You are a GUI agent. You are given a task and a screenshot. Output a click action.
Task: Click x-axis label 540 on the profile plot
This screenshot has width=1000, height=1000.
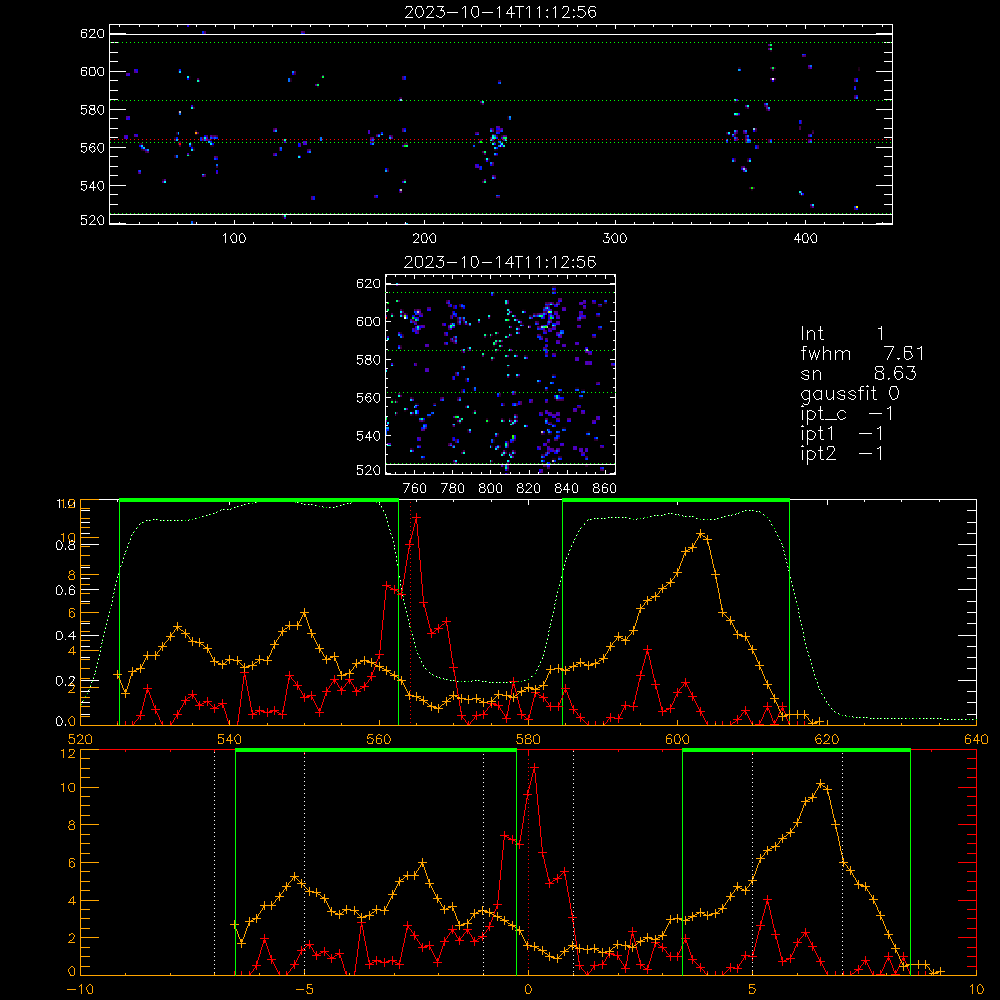(x=230, y=739)
